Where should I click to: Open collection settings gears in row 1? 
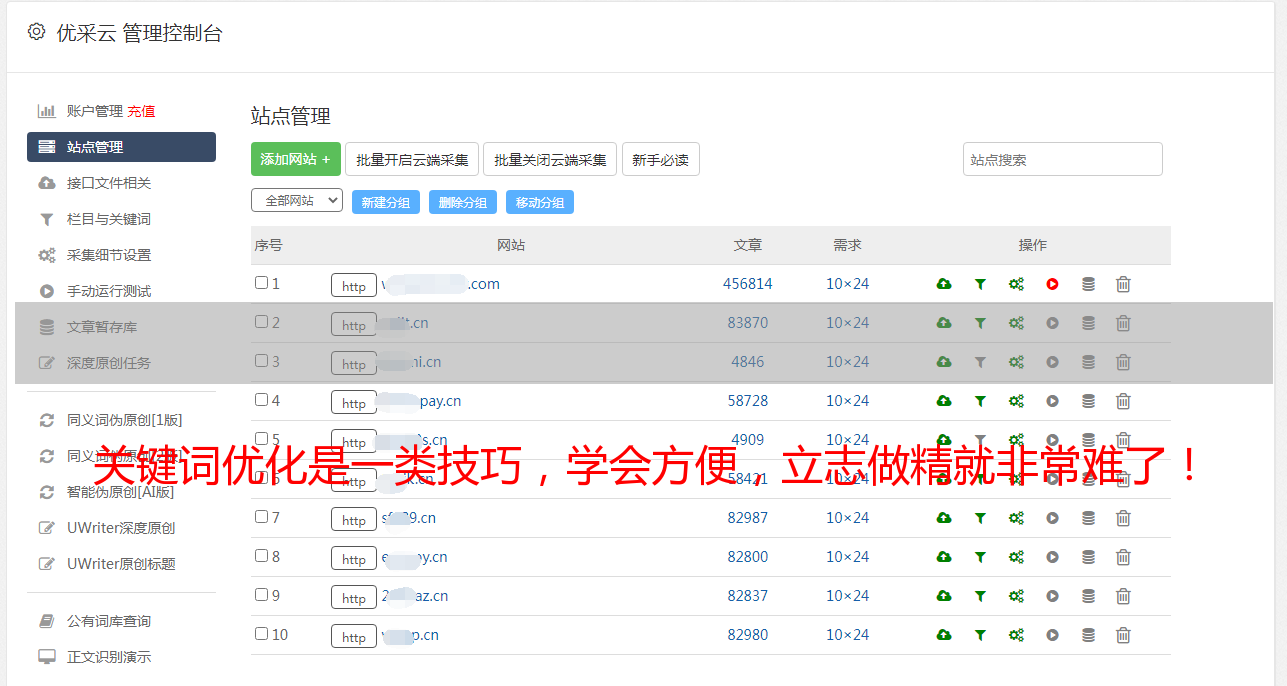[1016, 284]
